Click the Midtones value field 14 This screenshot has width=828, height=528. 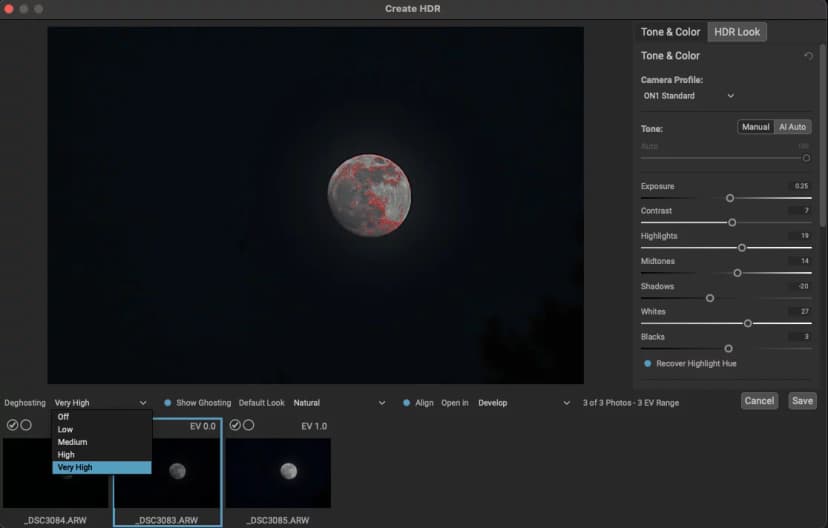(x=799, y=261)
